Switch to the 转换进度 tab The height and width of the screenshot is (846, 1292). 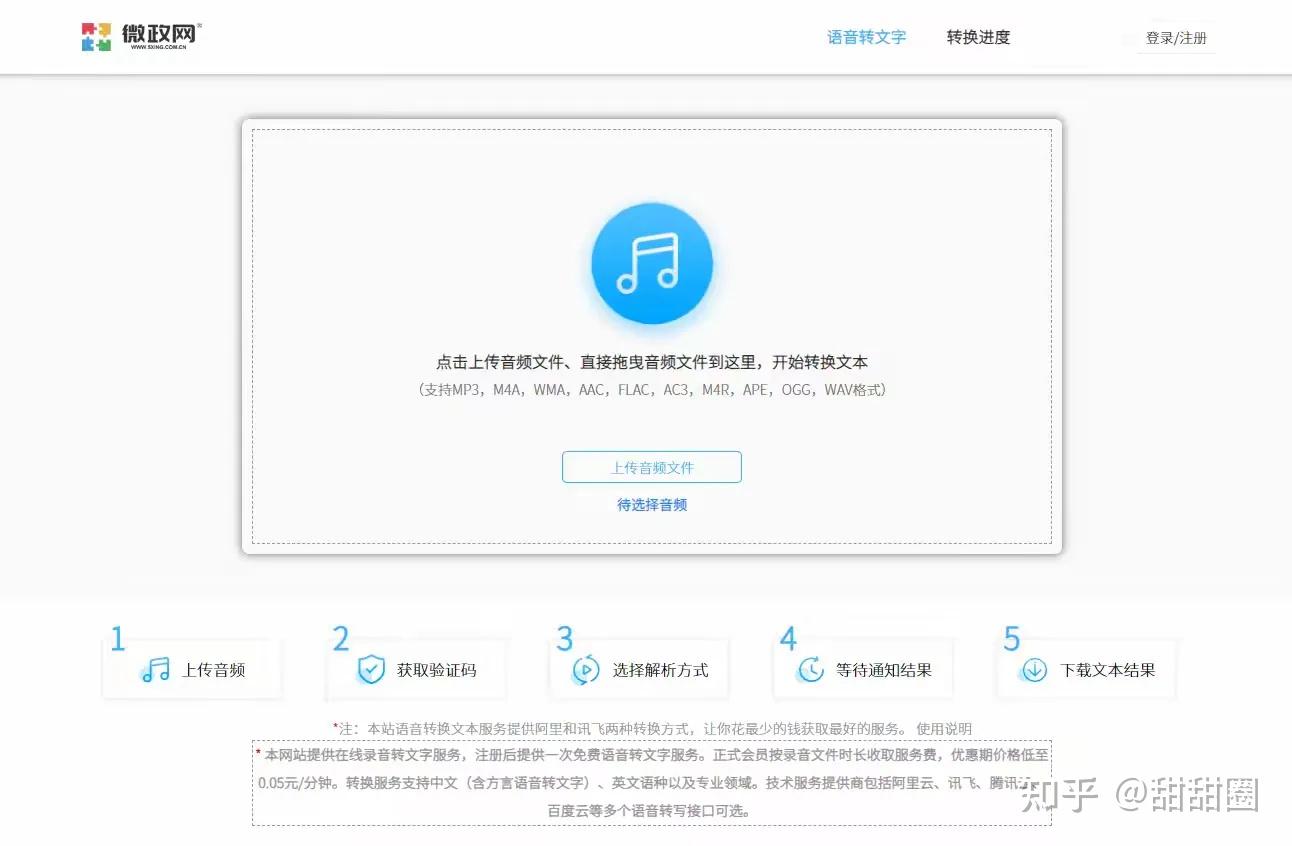[x=978, y=37]
